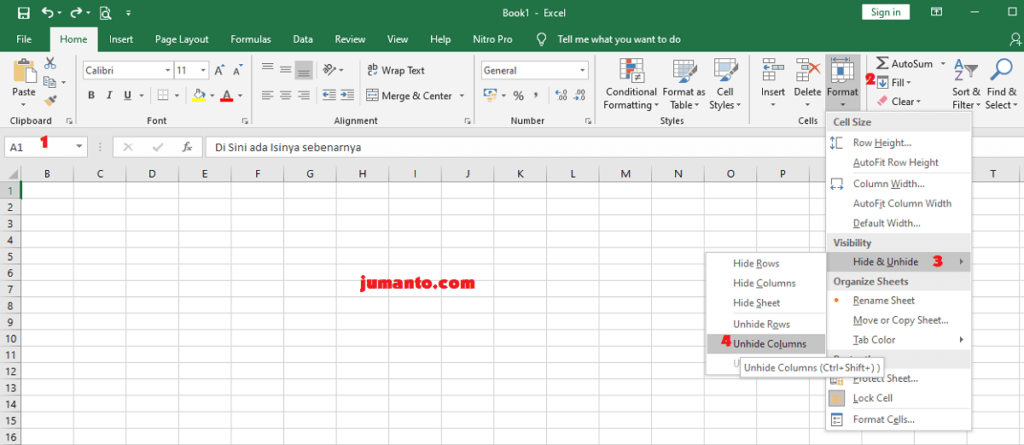Screen dimensions: 1024x445
Task: Open the Calibri font name dropdown
Action: click(x=168, y=70)
